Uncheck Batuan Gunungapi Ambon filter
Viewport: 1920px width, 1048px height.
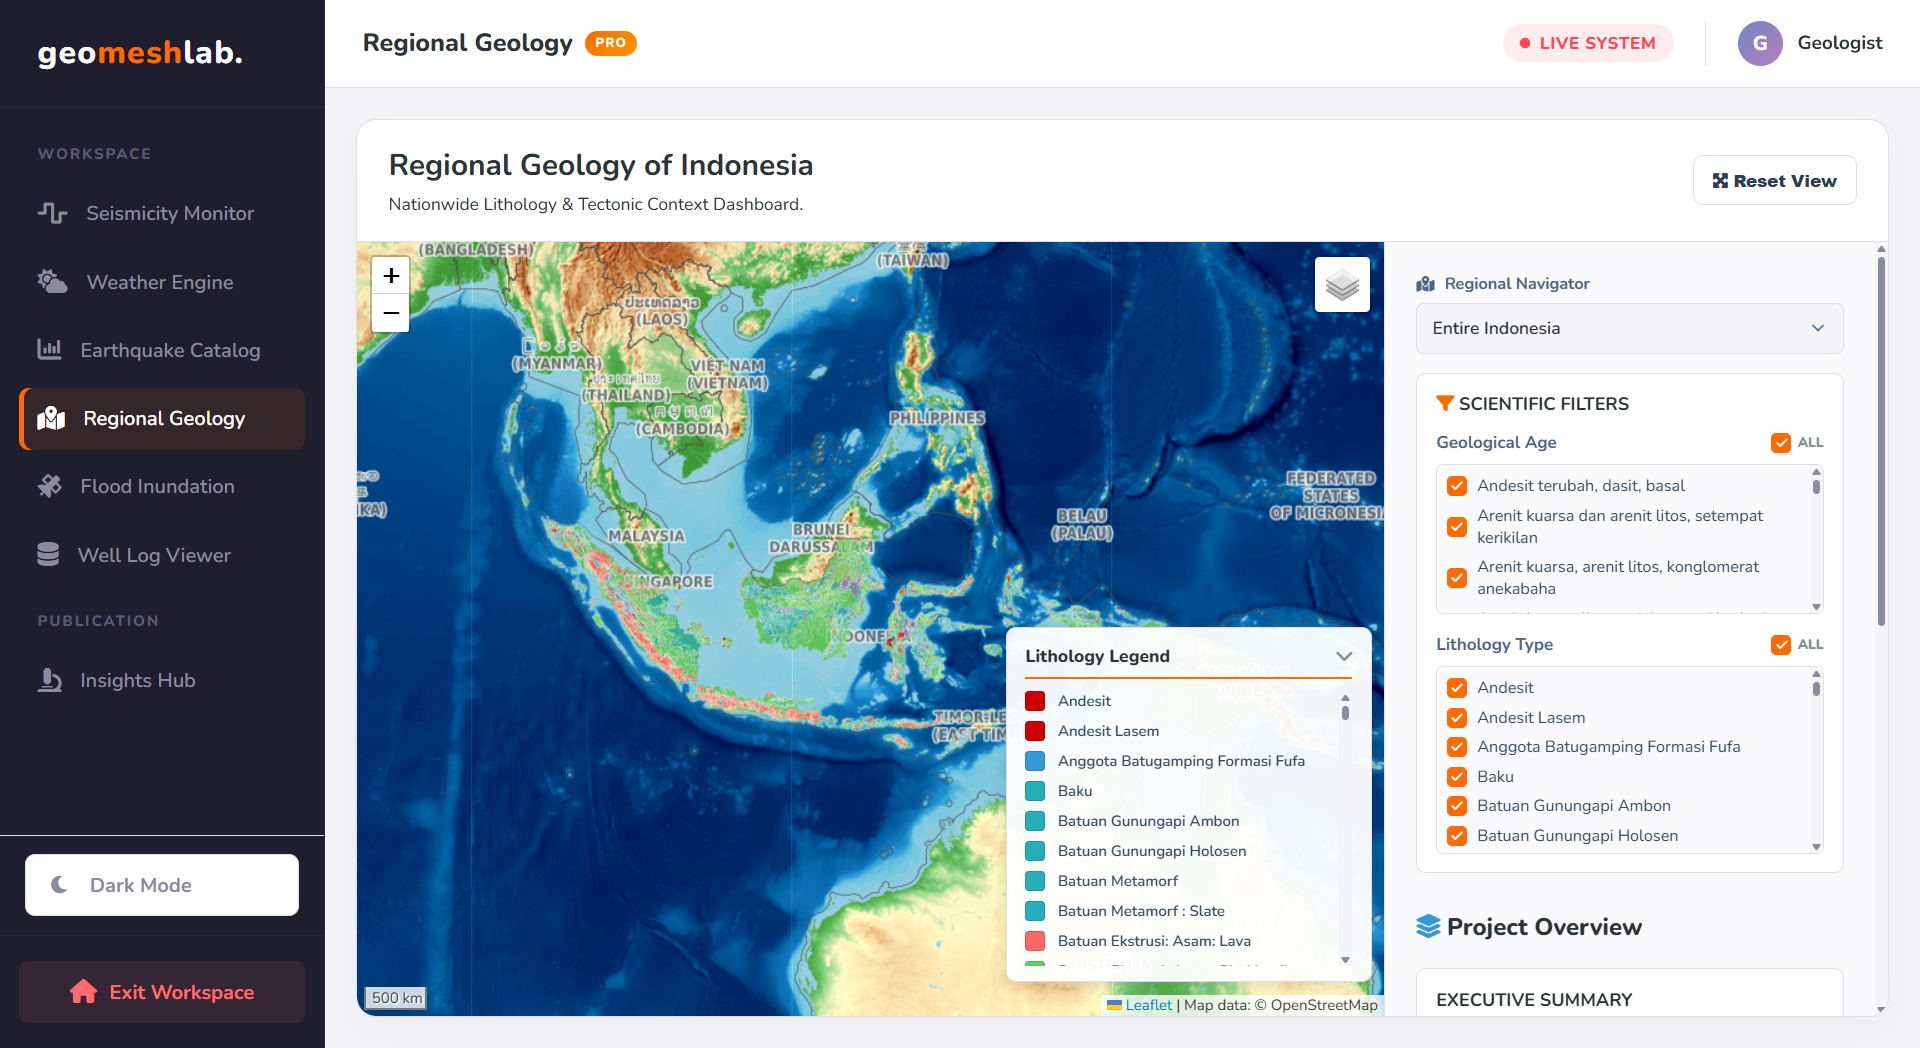pyautogui.click(x=1457, y=806)
